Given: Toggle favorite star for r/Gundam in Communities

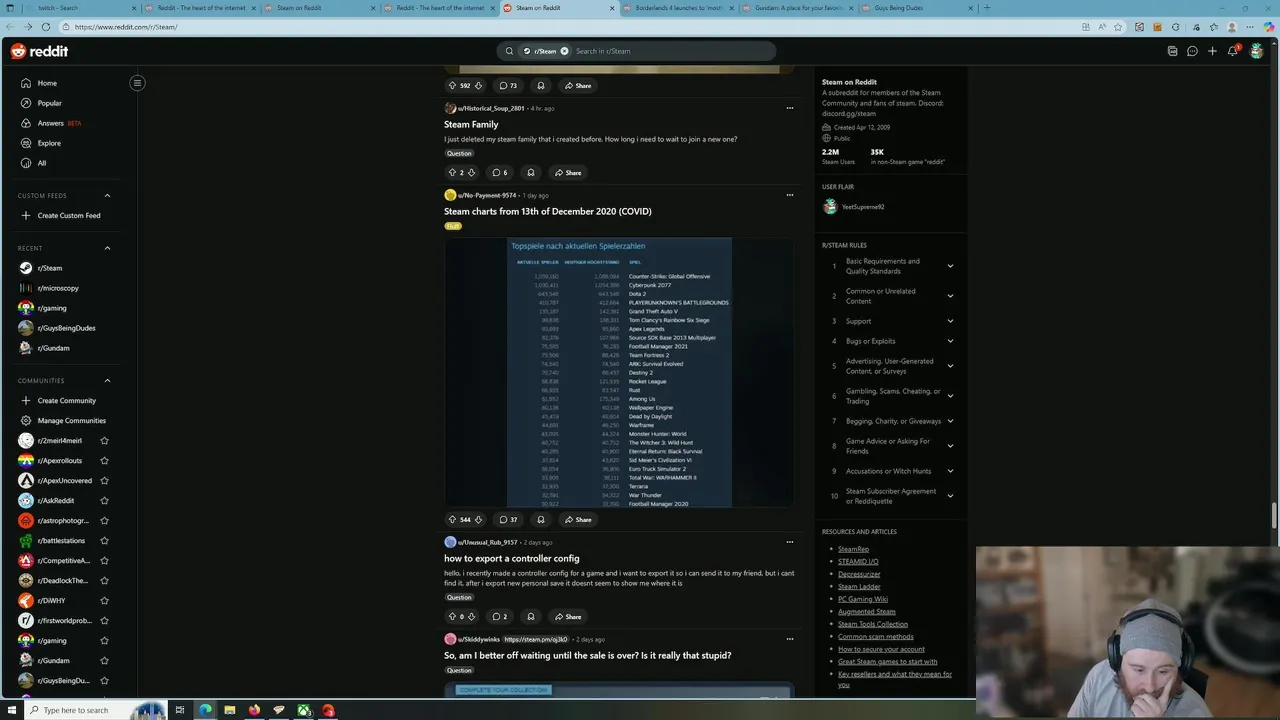Looking at the screenshot, I should coord(104,660).
